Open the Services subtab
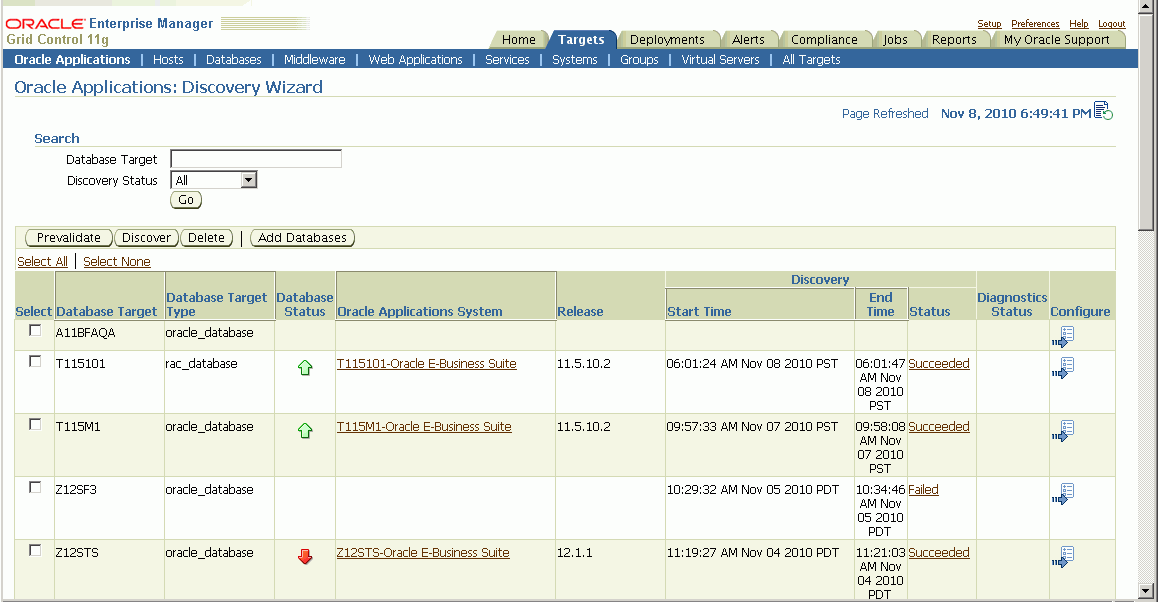Image resolution: width=1158 pixels, height=602 pixels. [x=507, y=59]
